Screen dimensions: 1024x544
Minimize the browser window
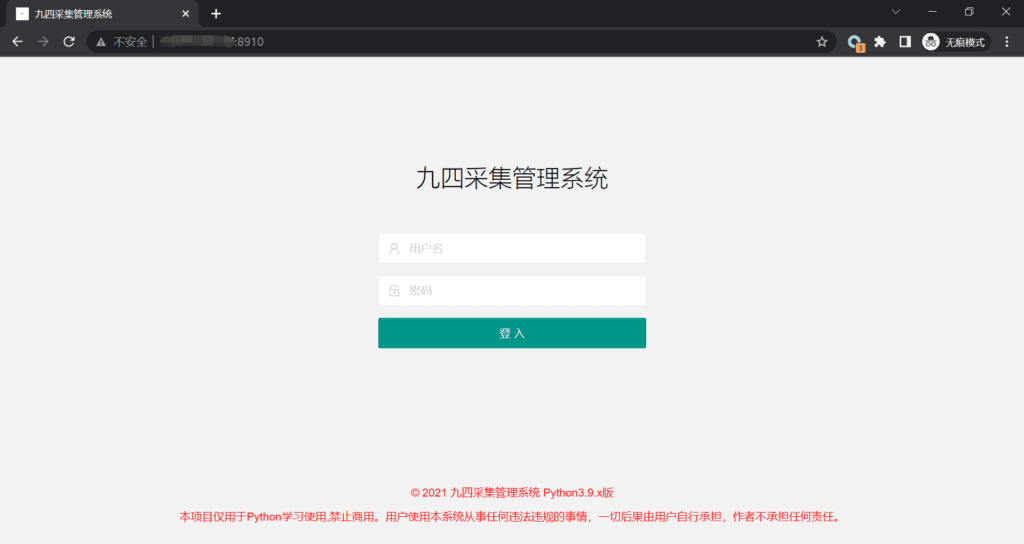point(933,12)
